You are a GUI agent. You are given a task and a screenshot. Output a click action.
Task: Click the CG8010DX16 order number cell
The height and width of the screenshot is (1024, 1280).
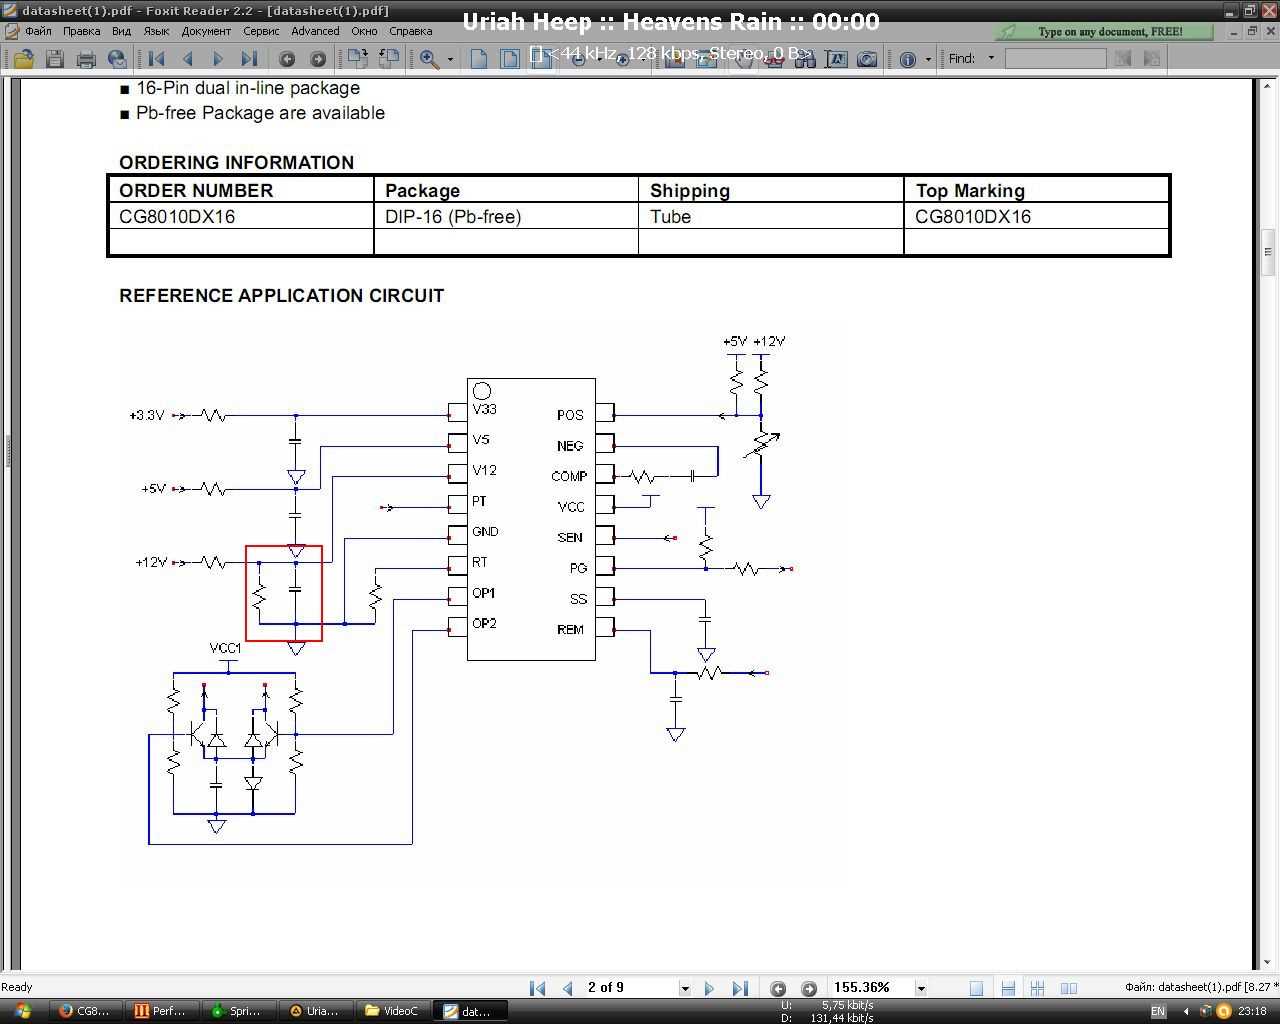pyautogui.click(x=241, y=217)
